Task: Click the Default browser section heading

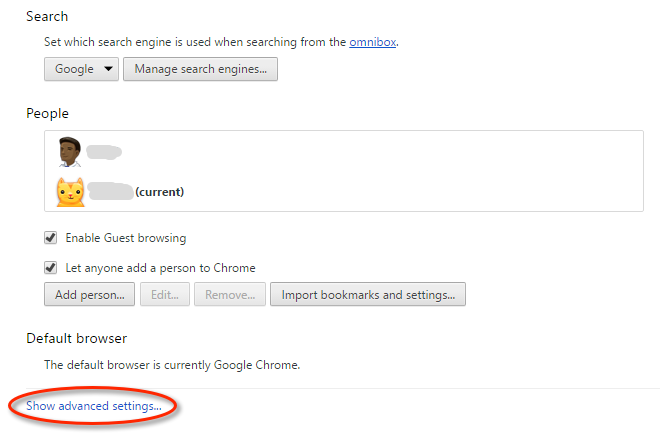Action: tap(76, 339)
